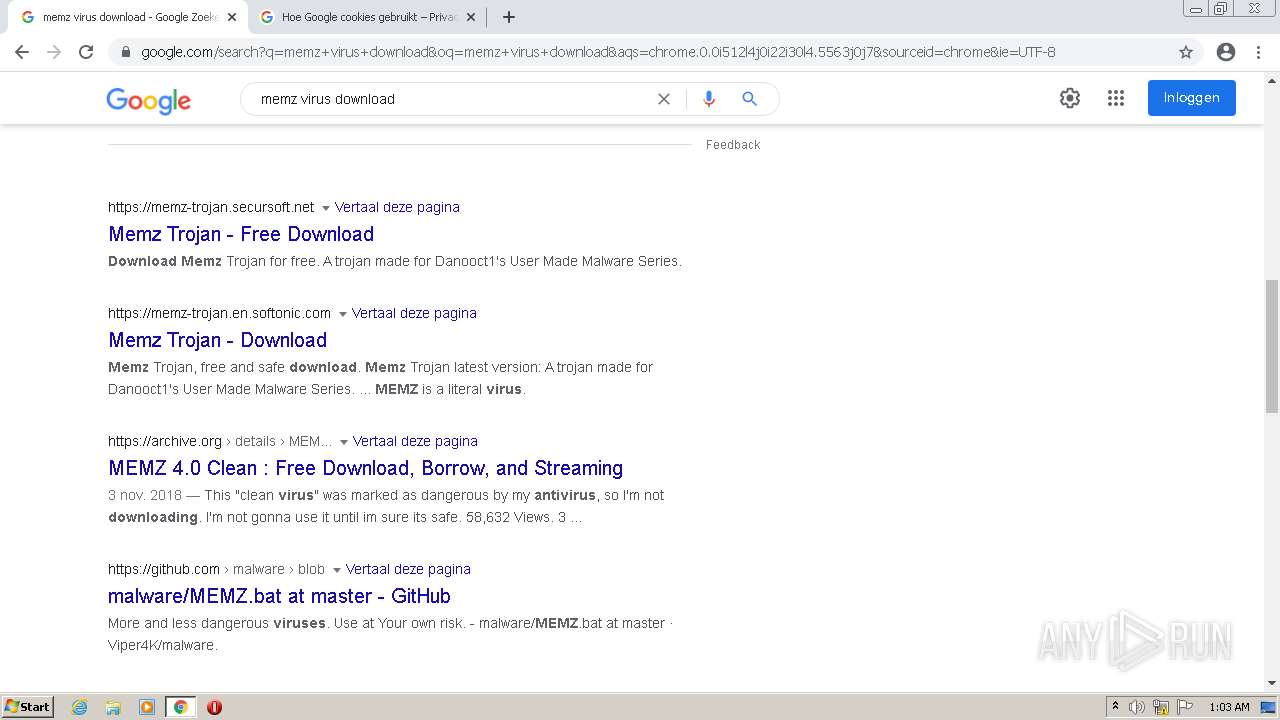The image size is (1280, 720).
Task: Show hidden tray icons arrow
Action: 1115,707
